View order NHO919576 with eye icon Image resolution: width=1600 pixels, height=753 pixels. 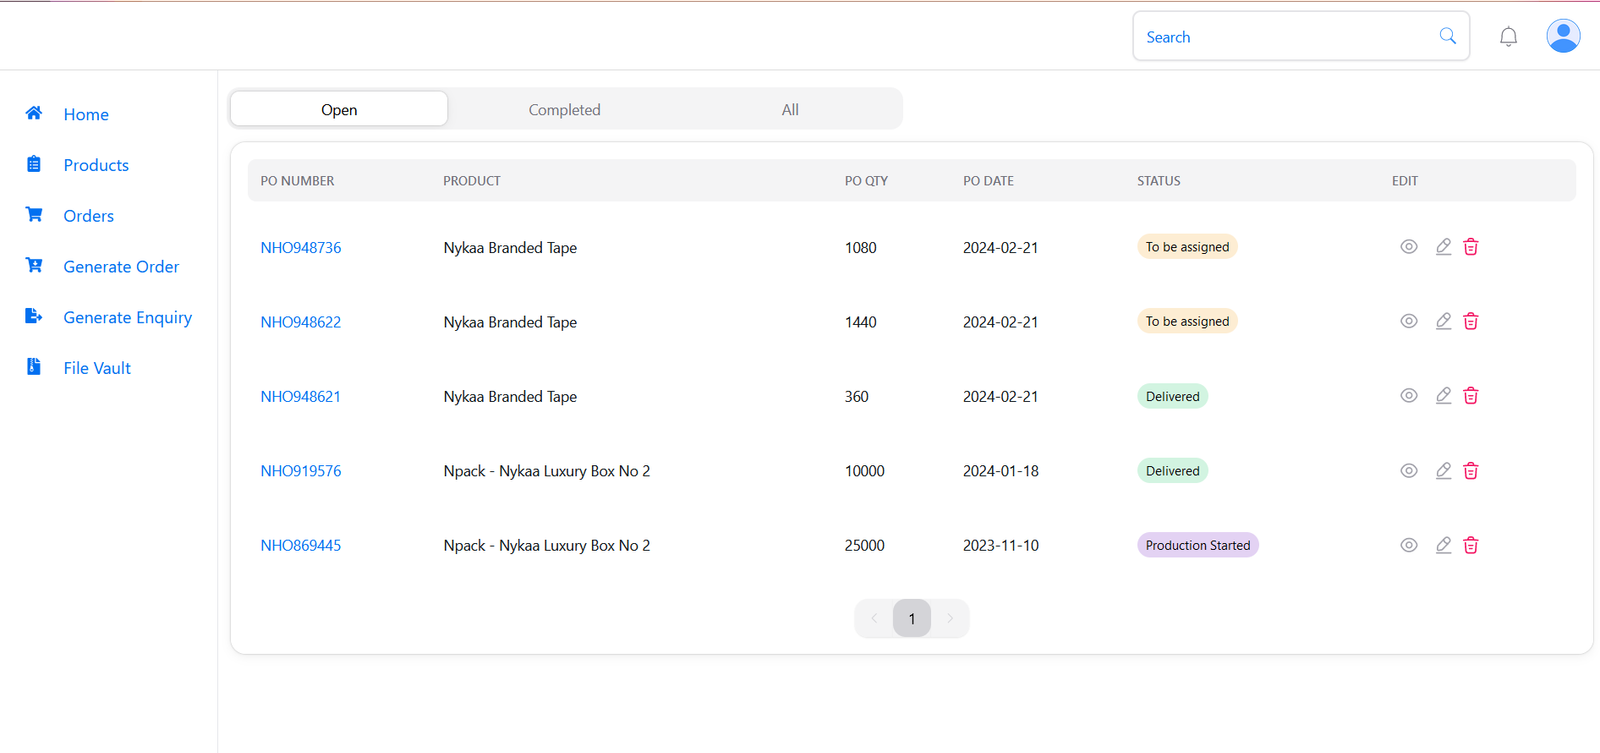tap(1409, 470)
